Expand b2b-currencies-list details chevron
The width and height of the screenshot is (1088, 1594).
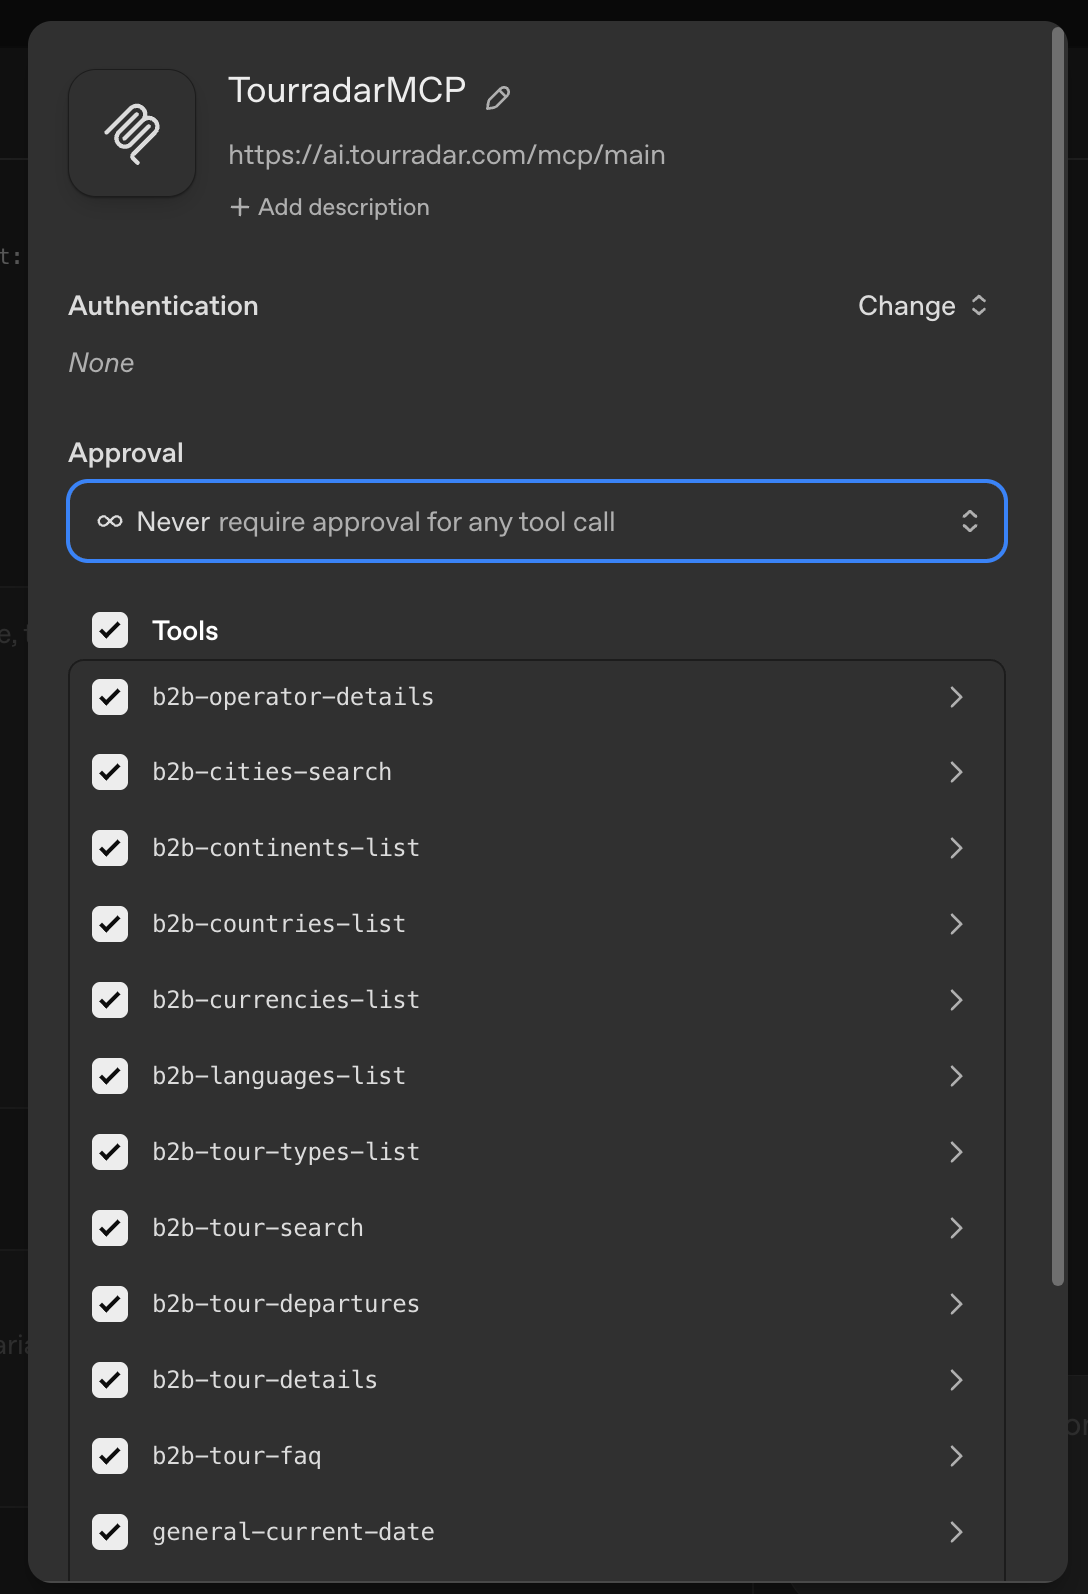click(x=956, y=1000)
